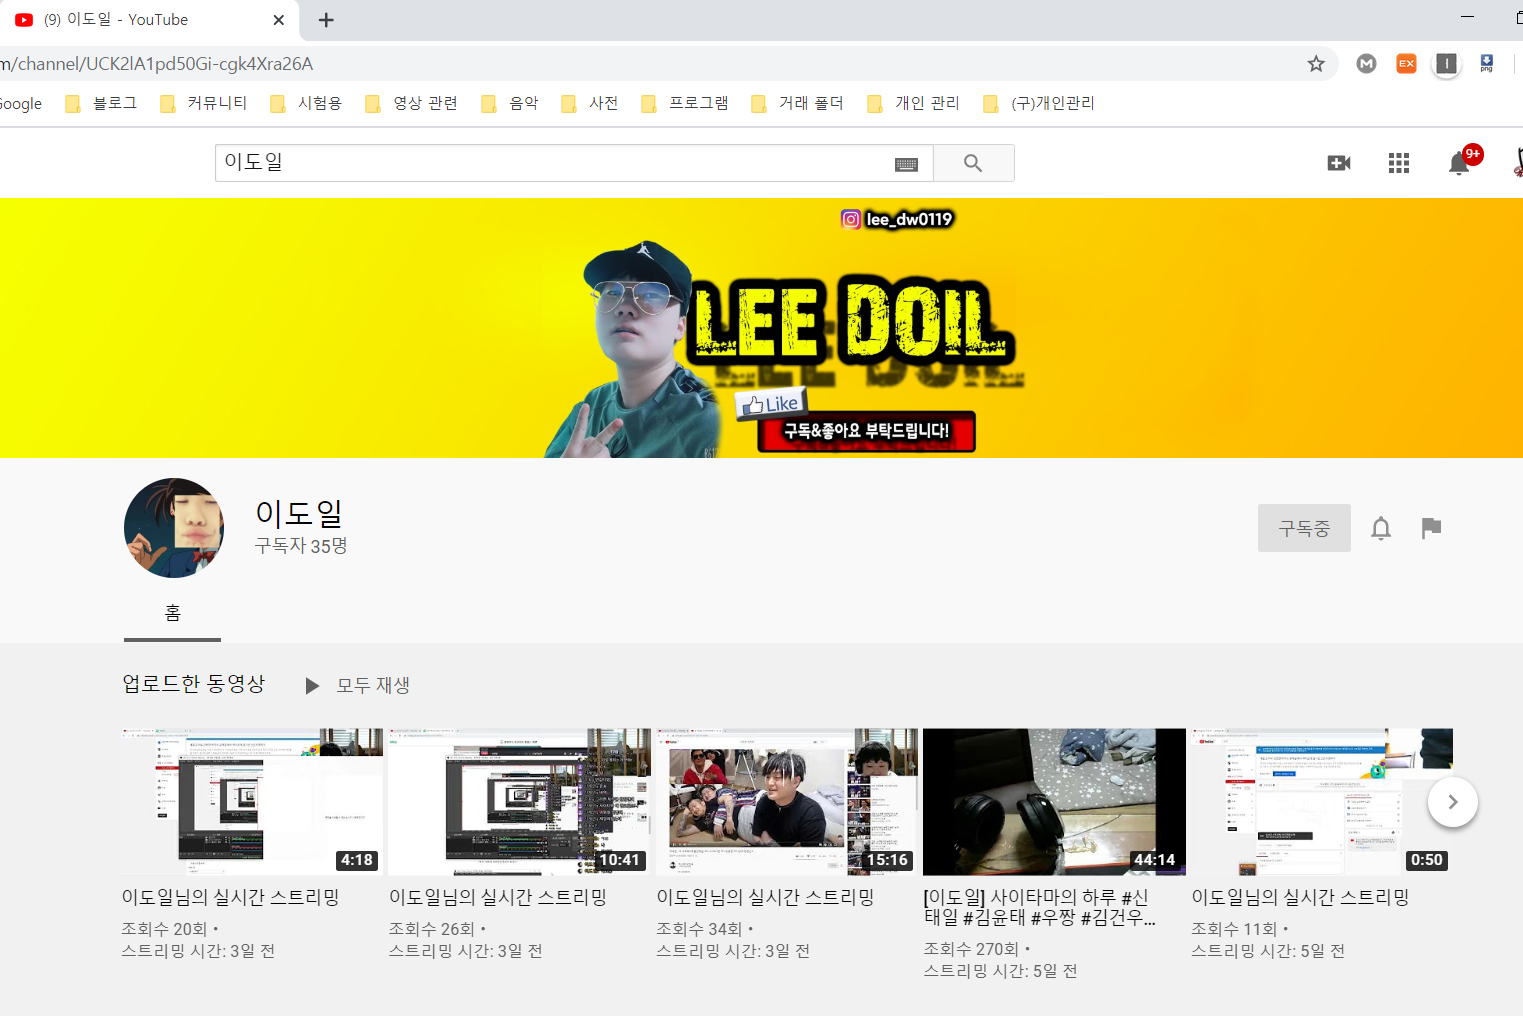Click the Instagram lee_dw0119 link on banner
The image size is (1523, 1016).
coord(897,219)
